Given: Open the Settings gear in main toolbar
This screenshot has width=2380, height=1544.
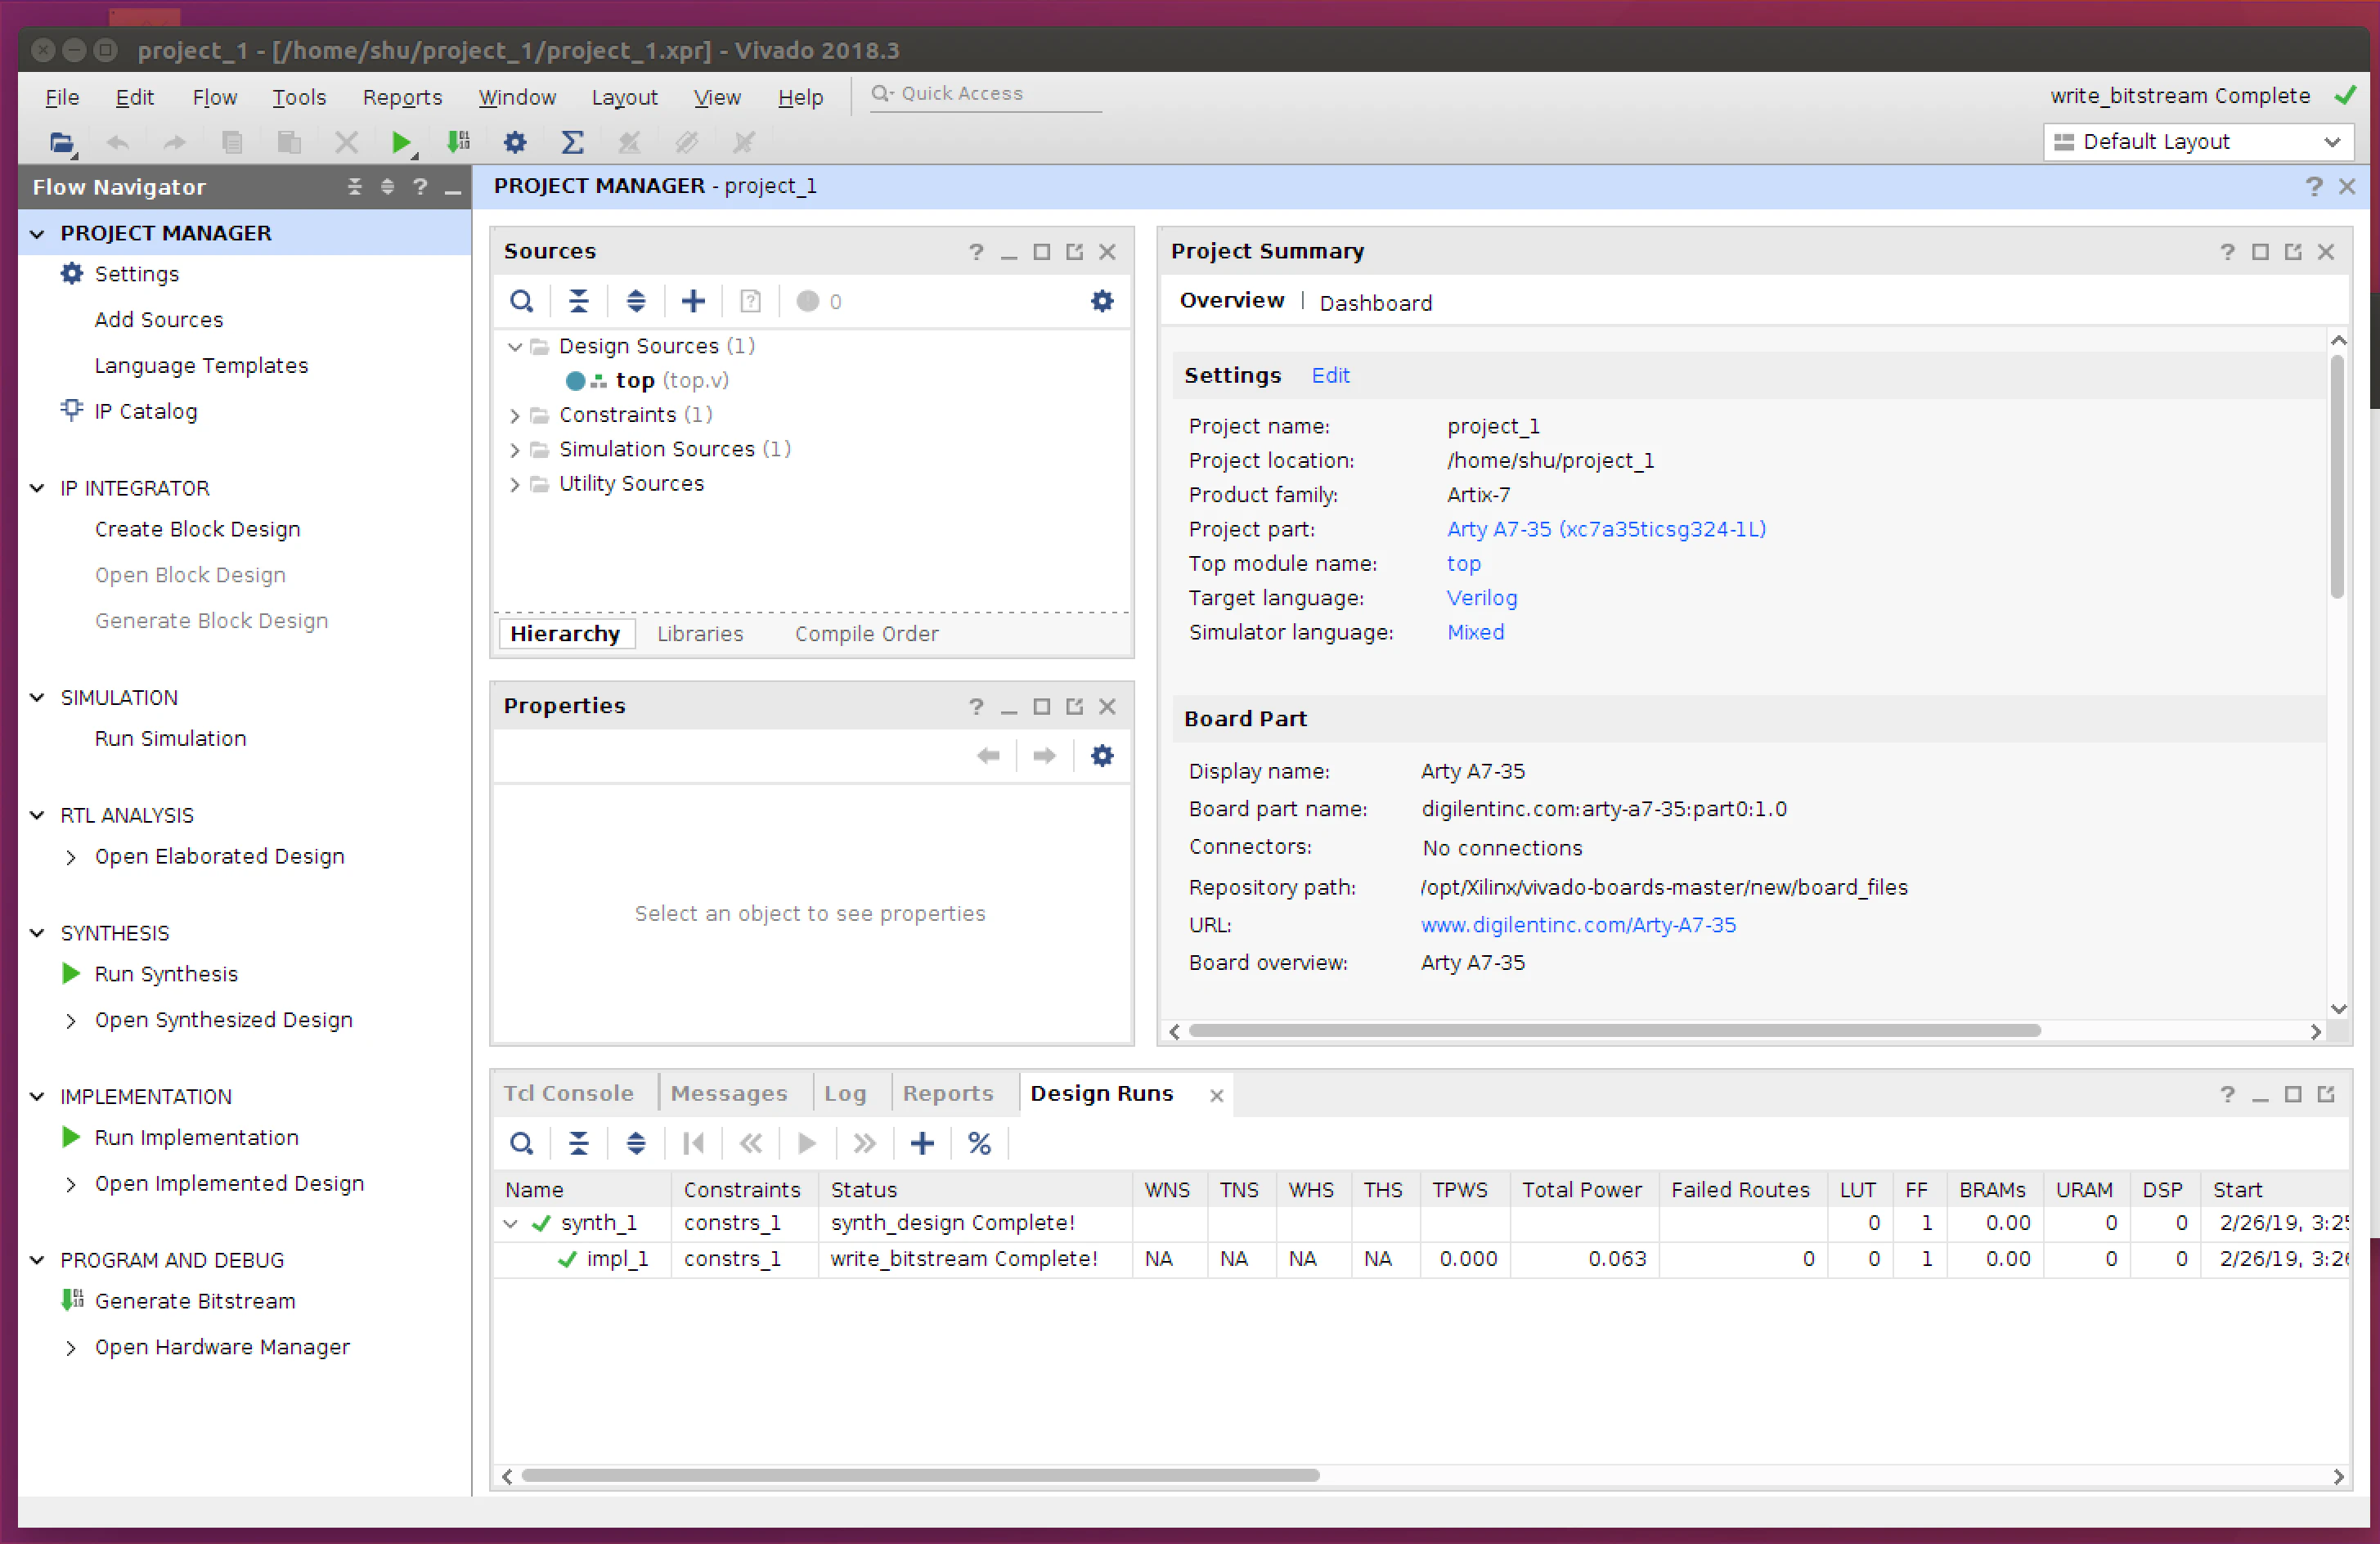Looking at the screenshot, I should (515, 142).
